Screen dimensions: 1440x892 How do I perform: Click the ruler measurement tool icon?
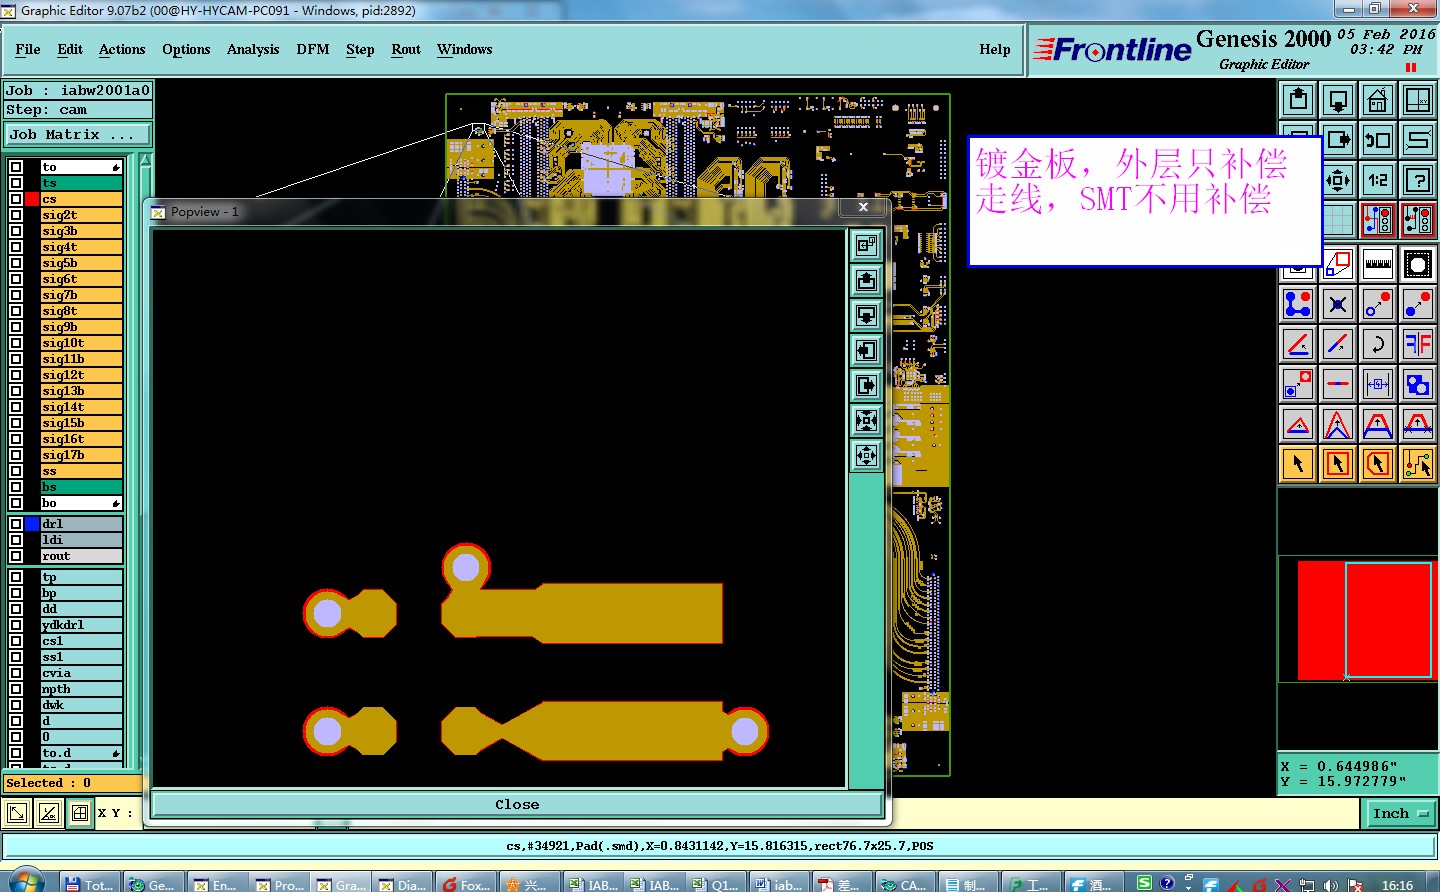(1378, 264)
